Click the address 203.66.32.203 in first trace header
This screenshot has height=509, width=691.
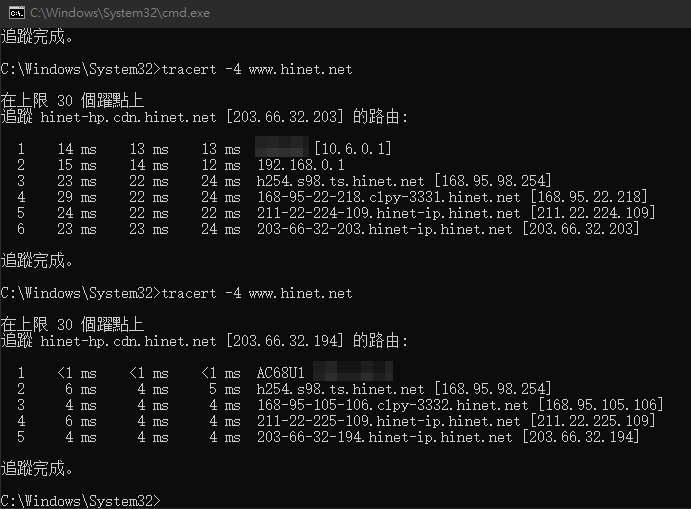[x=285, y=117]
